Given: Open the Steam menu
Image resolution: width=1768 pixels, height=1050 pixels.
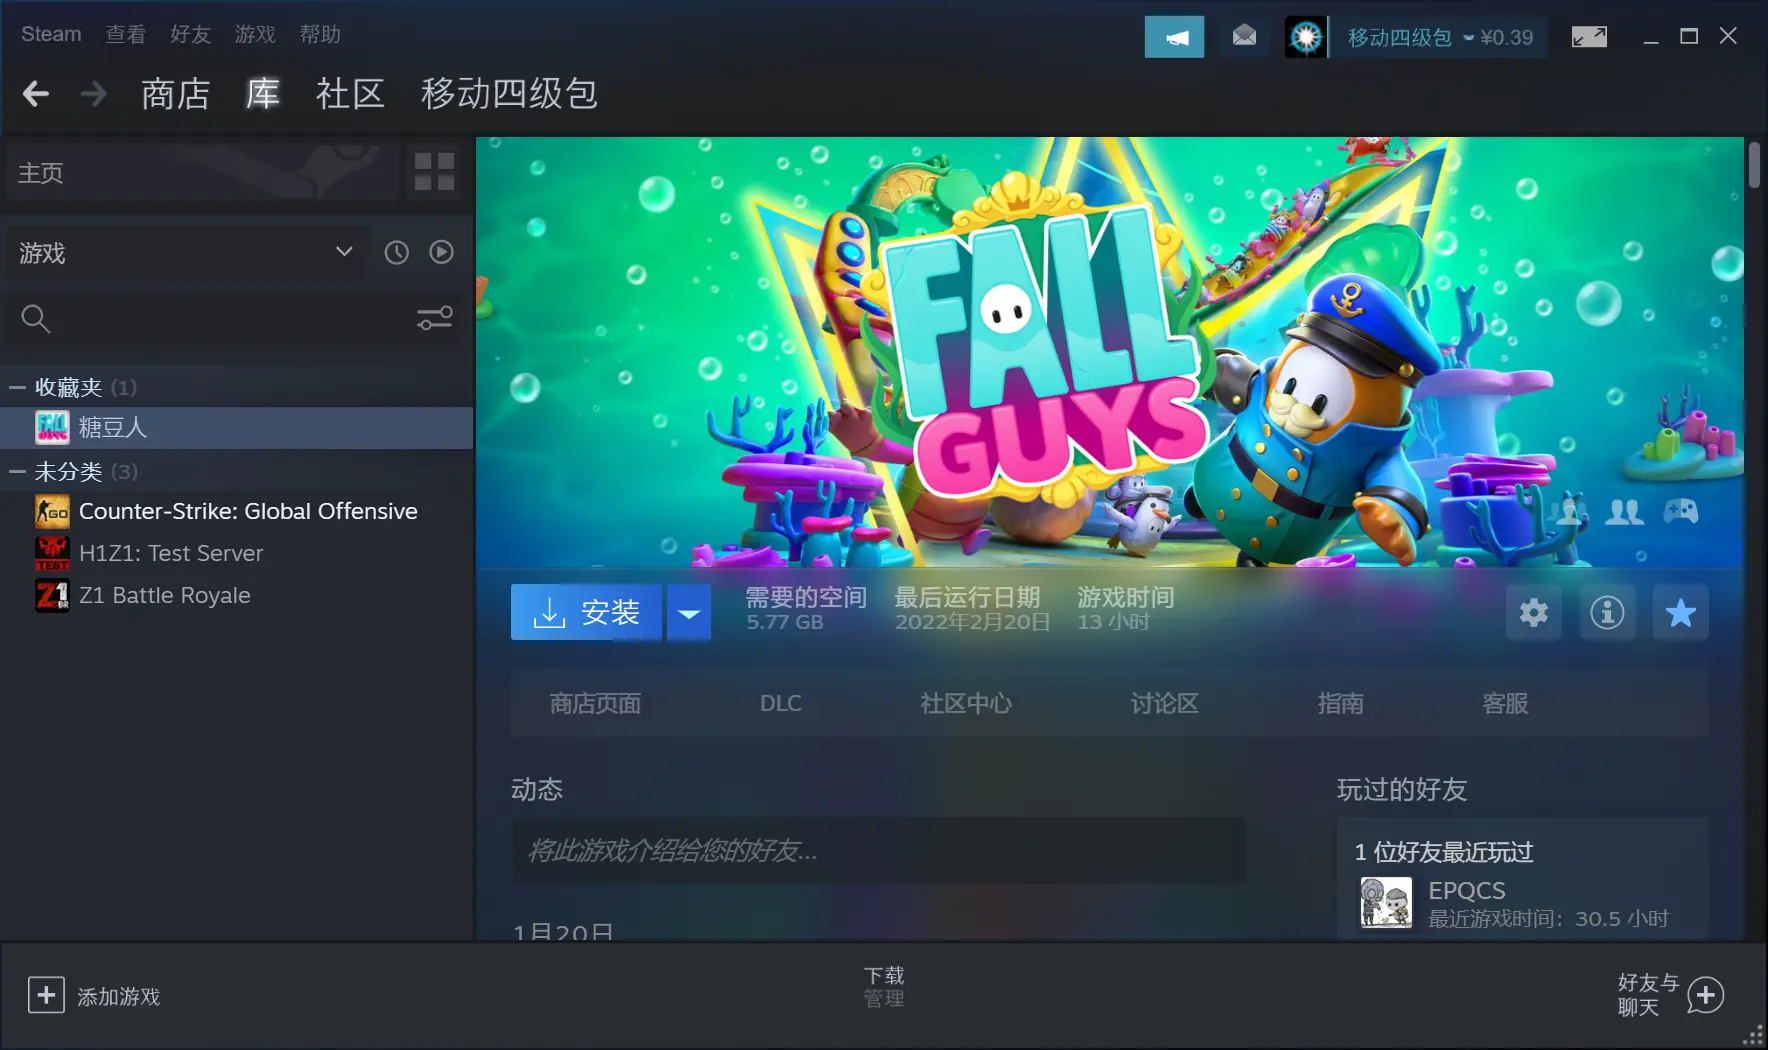Looking at the screenshot, I should (51, 34).
